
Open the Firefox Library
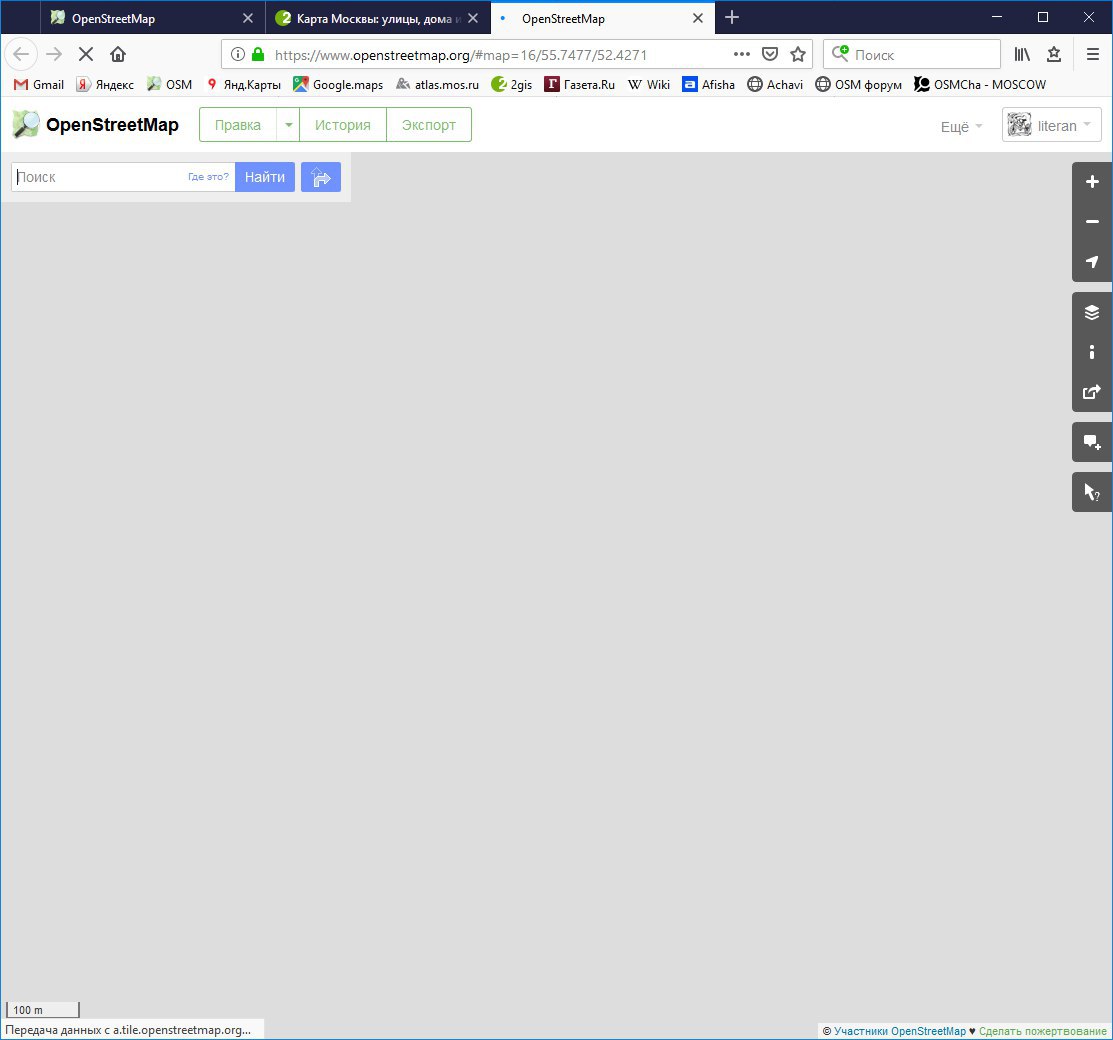[x=1022, y=55]
